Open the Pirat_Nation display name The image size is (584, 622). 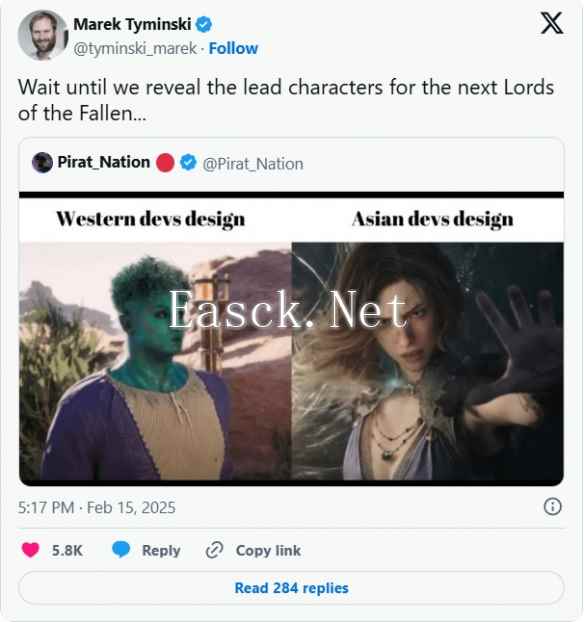tap(104, 162)
